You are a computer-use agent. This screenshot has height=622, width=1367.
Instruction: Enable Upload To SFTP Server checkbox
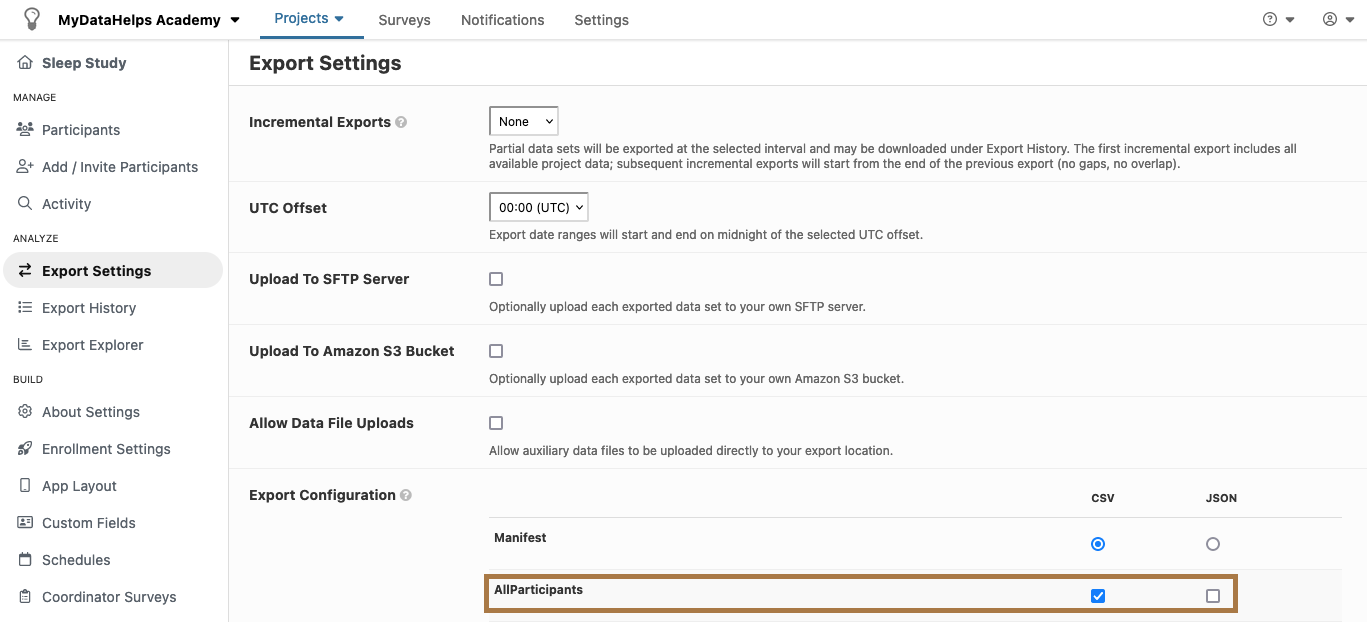click(496, 279)
